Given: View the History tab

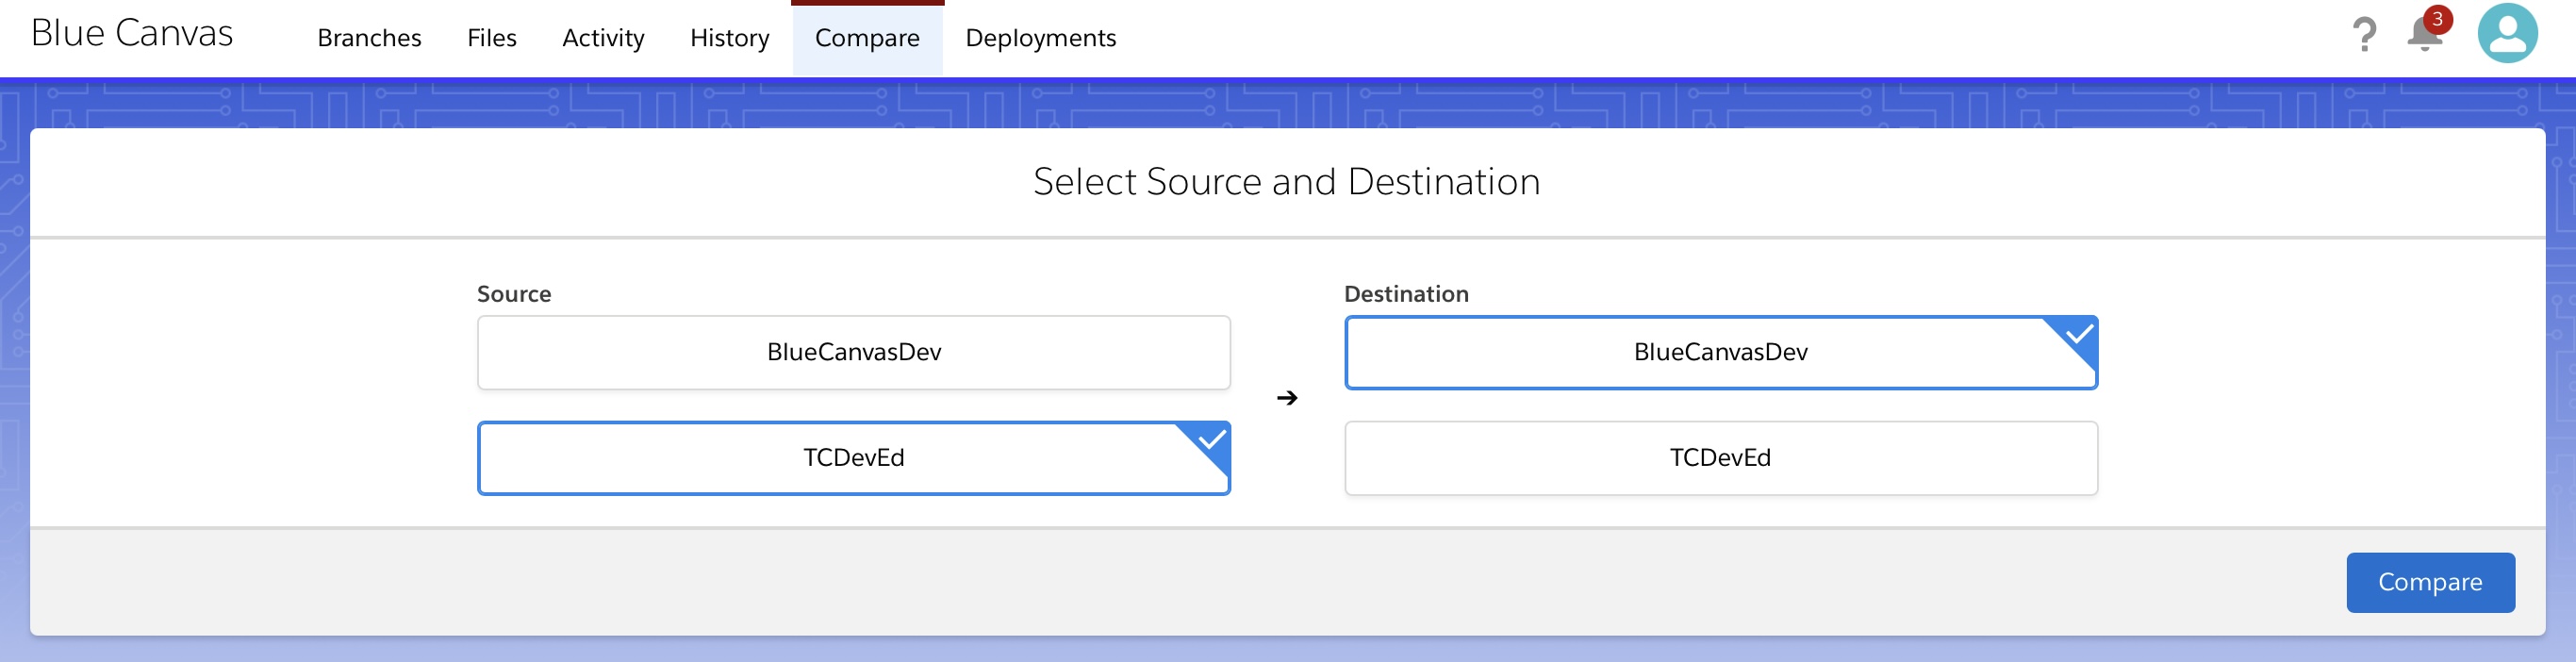Looking at the screenshot, I should pyautogui.click(x=729, y=38).
